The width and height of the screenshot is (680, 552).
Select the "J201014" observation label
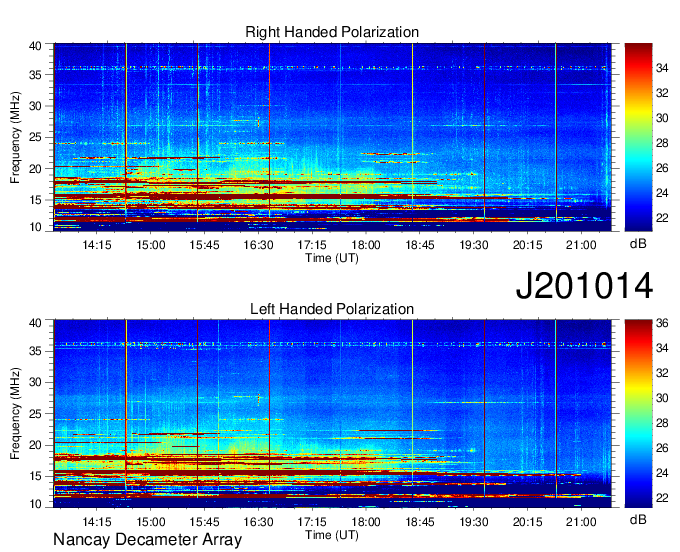[x=584, y=286]
